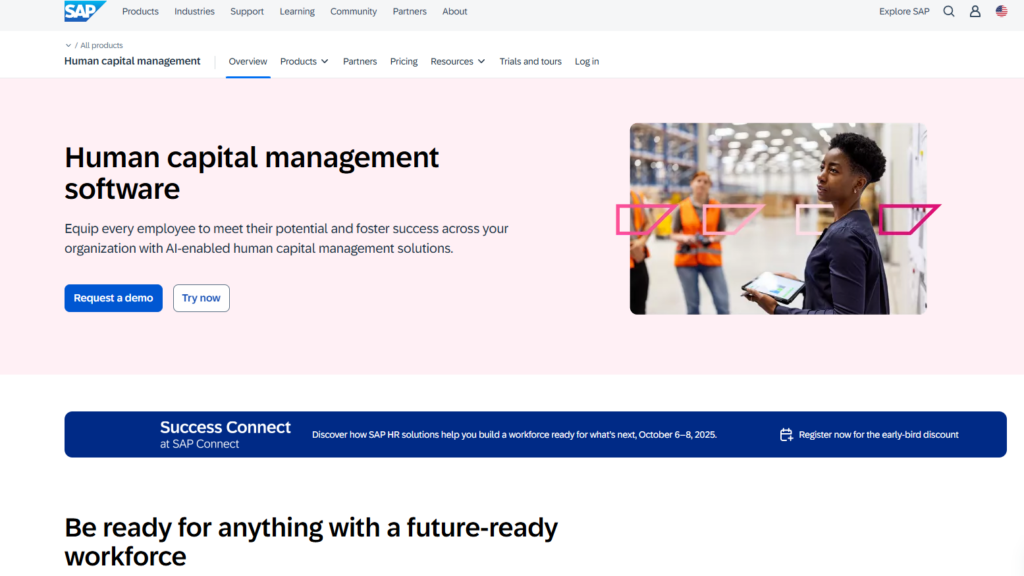1024x576 pixels.
Task: Select the Overview tab
Action: pos(248,62)
